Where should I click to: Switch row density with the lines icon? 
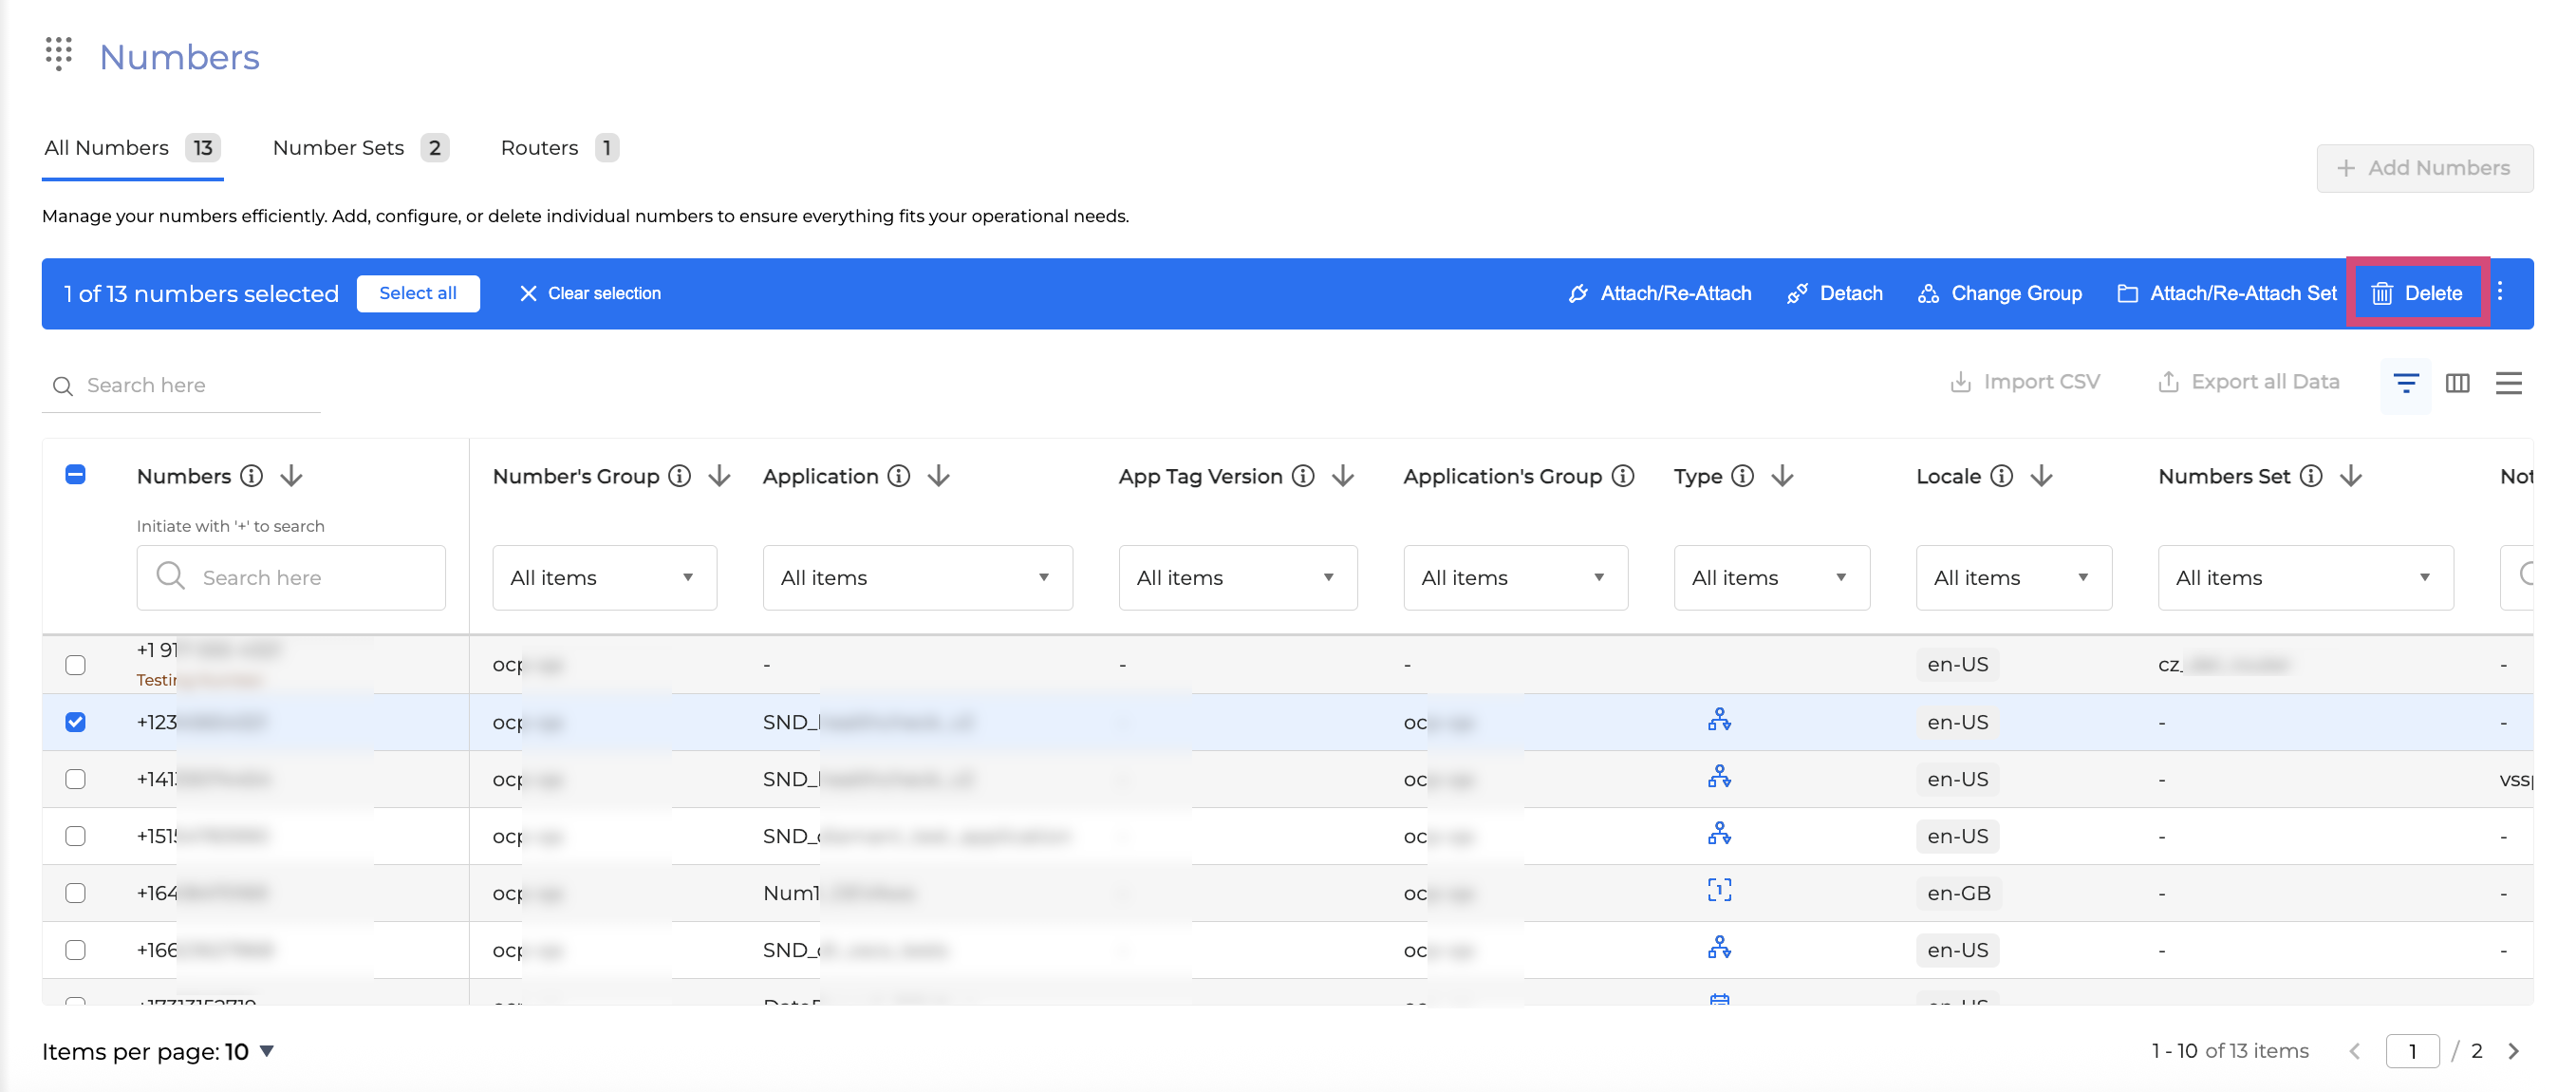[x=2508, y=383]
